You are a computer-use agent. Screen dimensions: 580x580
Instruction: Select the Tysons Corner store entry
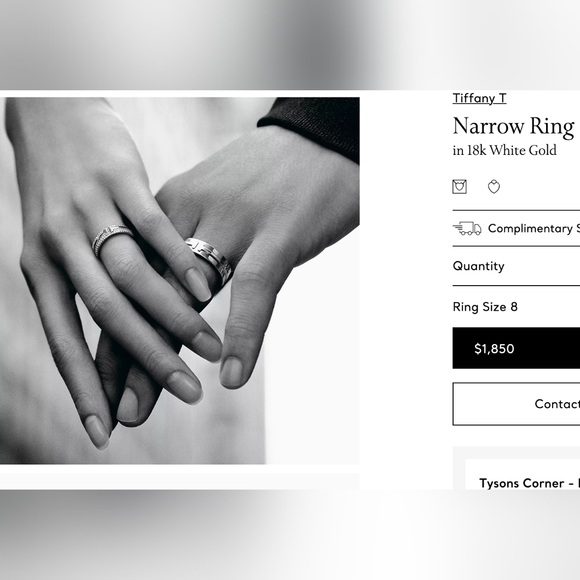(529, 483)
